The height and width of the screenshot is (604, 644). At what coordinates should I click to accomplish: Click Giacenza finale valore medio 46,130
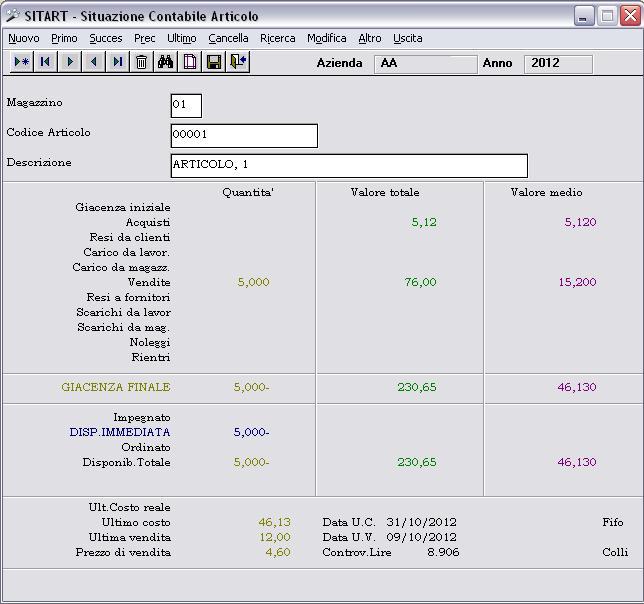[x=577, y=387]
